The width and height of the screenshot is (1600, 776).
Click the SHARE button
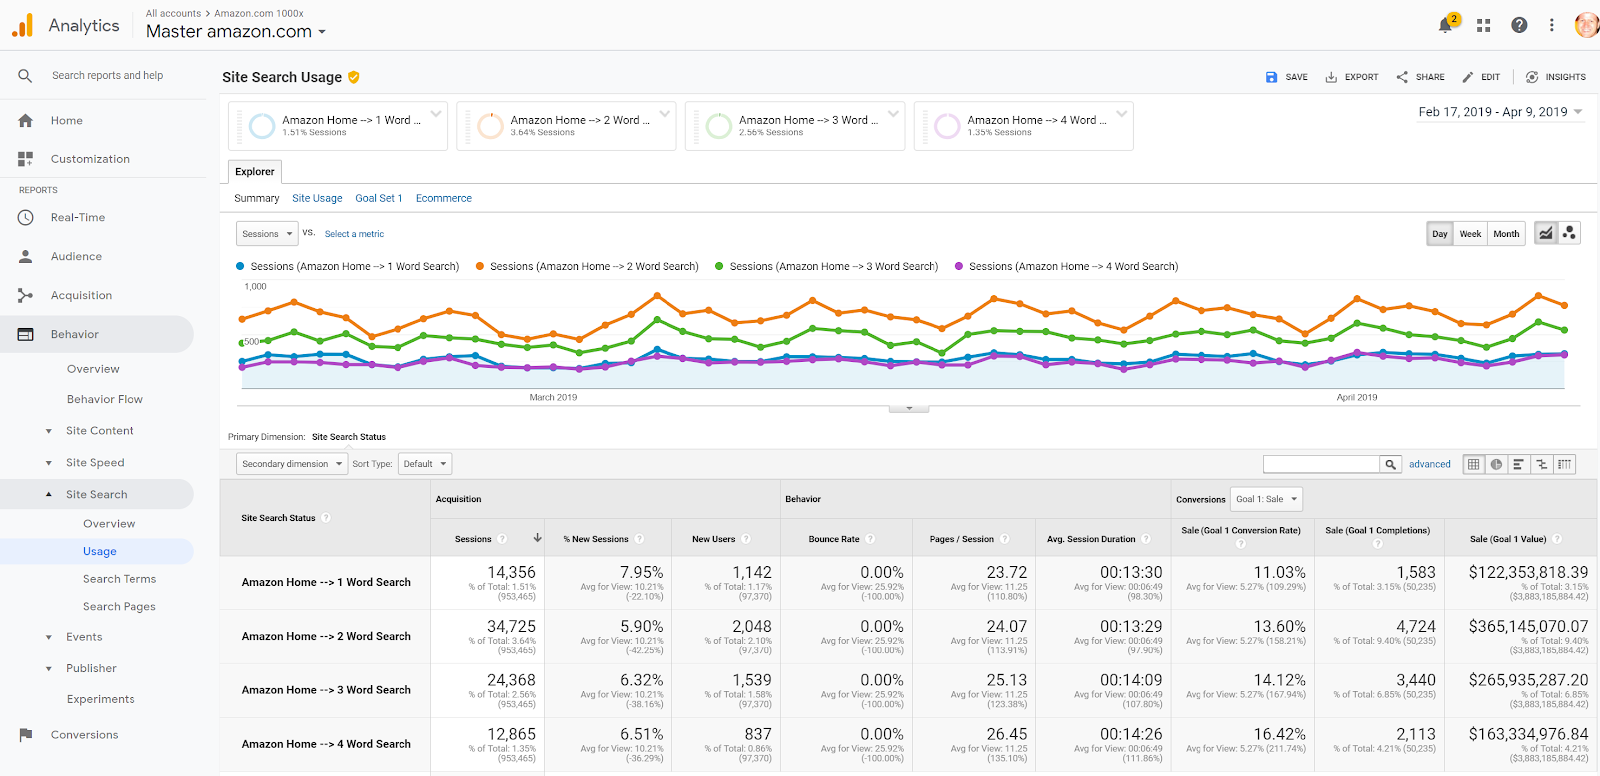(x=1420, y=77)
